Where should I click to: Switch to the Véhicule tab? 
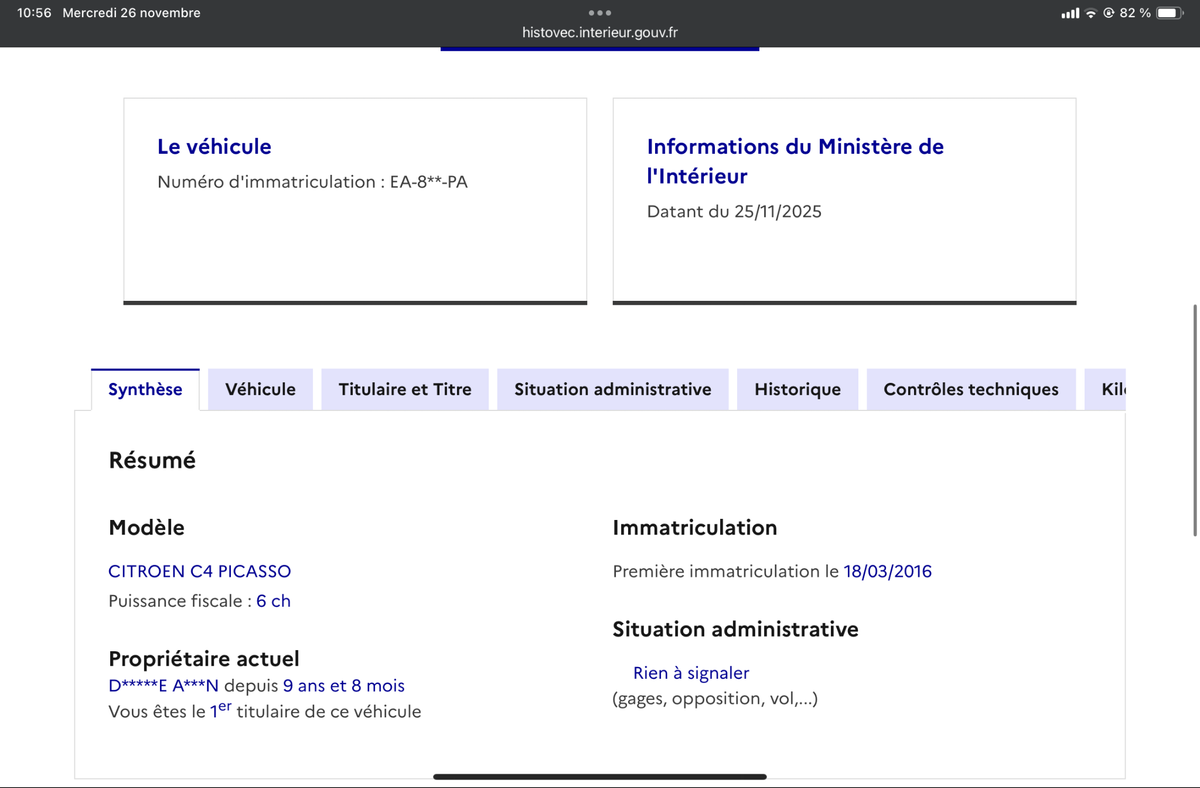260,390
